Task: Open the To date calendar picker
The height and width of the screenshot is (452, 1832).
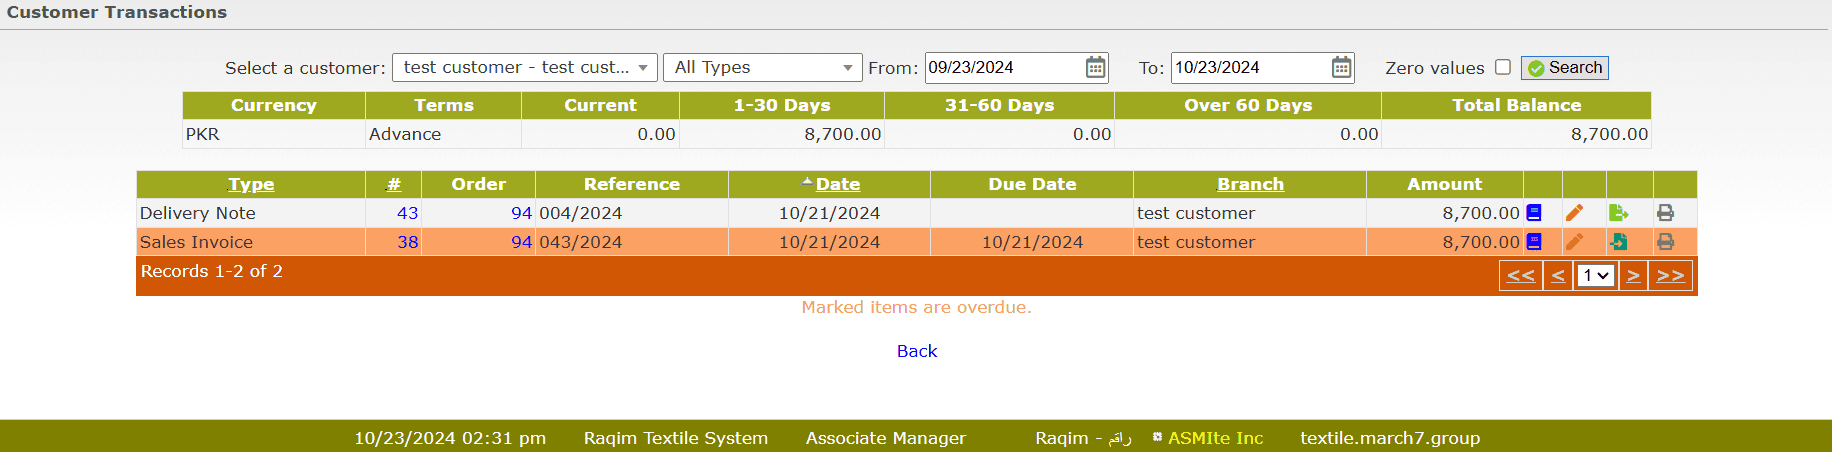Action: tap(1341, 68)
